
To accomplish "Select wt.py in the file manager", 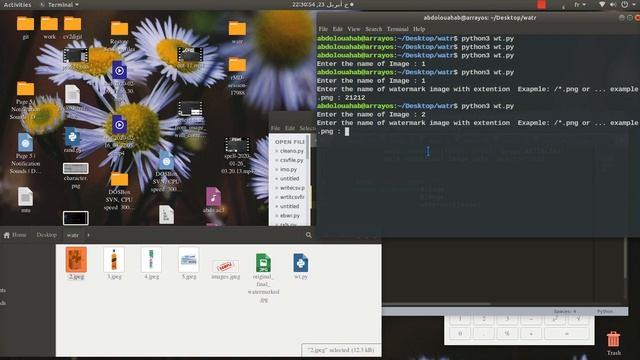I will pos(301,263).
